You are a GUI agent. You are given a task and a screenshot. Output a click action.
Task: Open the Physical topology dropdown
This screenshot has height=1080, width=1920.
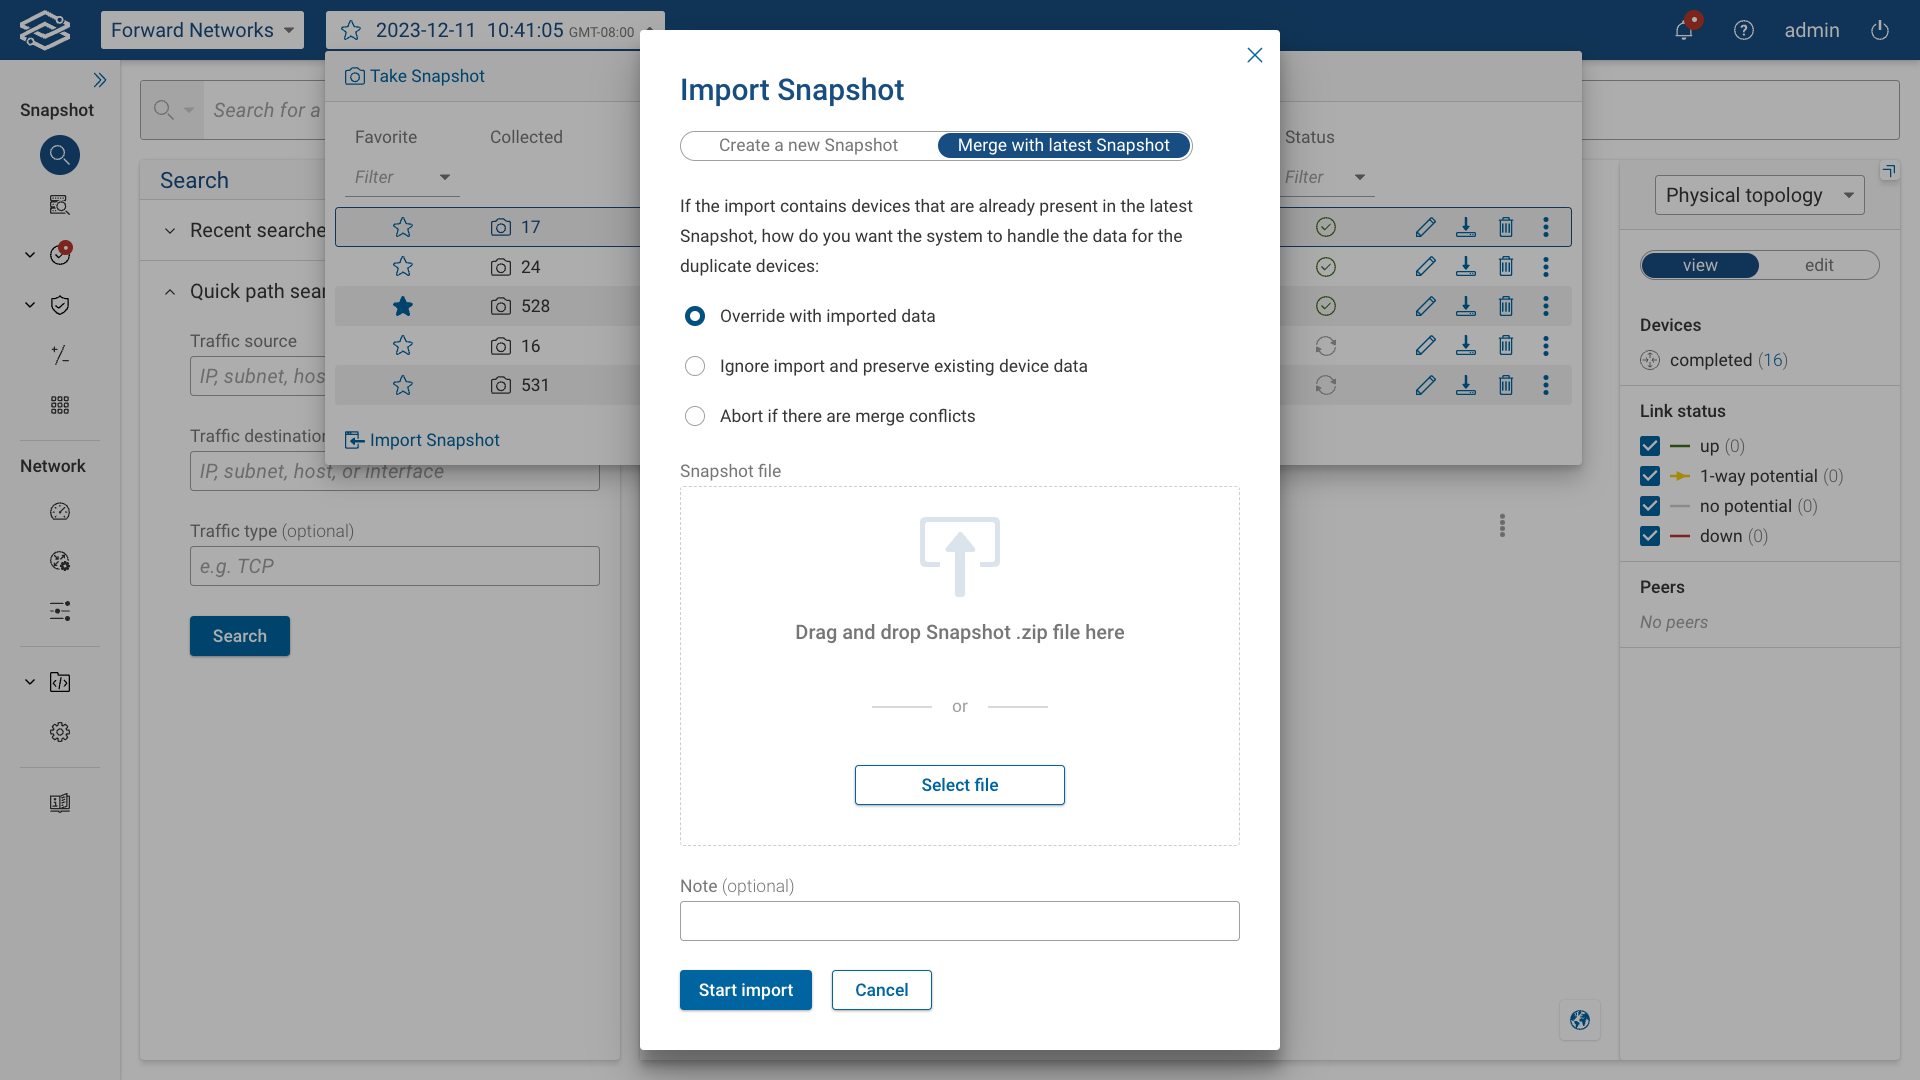(1759, 195)
